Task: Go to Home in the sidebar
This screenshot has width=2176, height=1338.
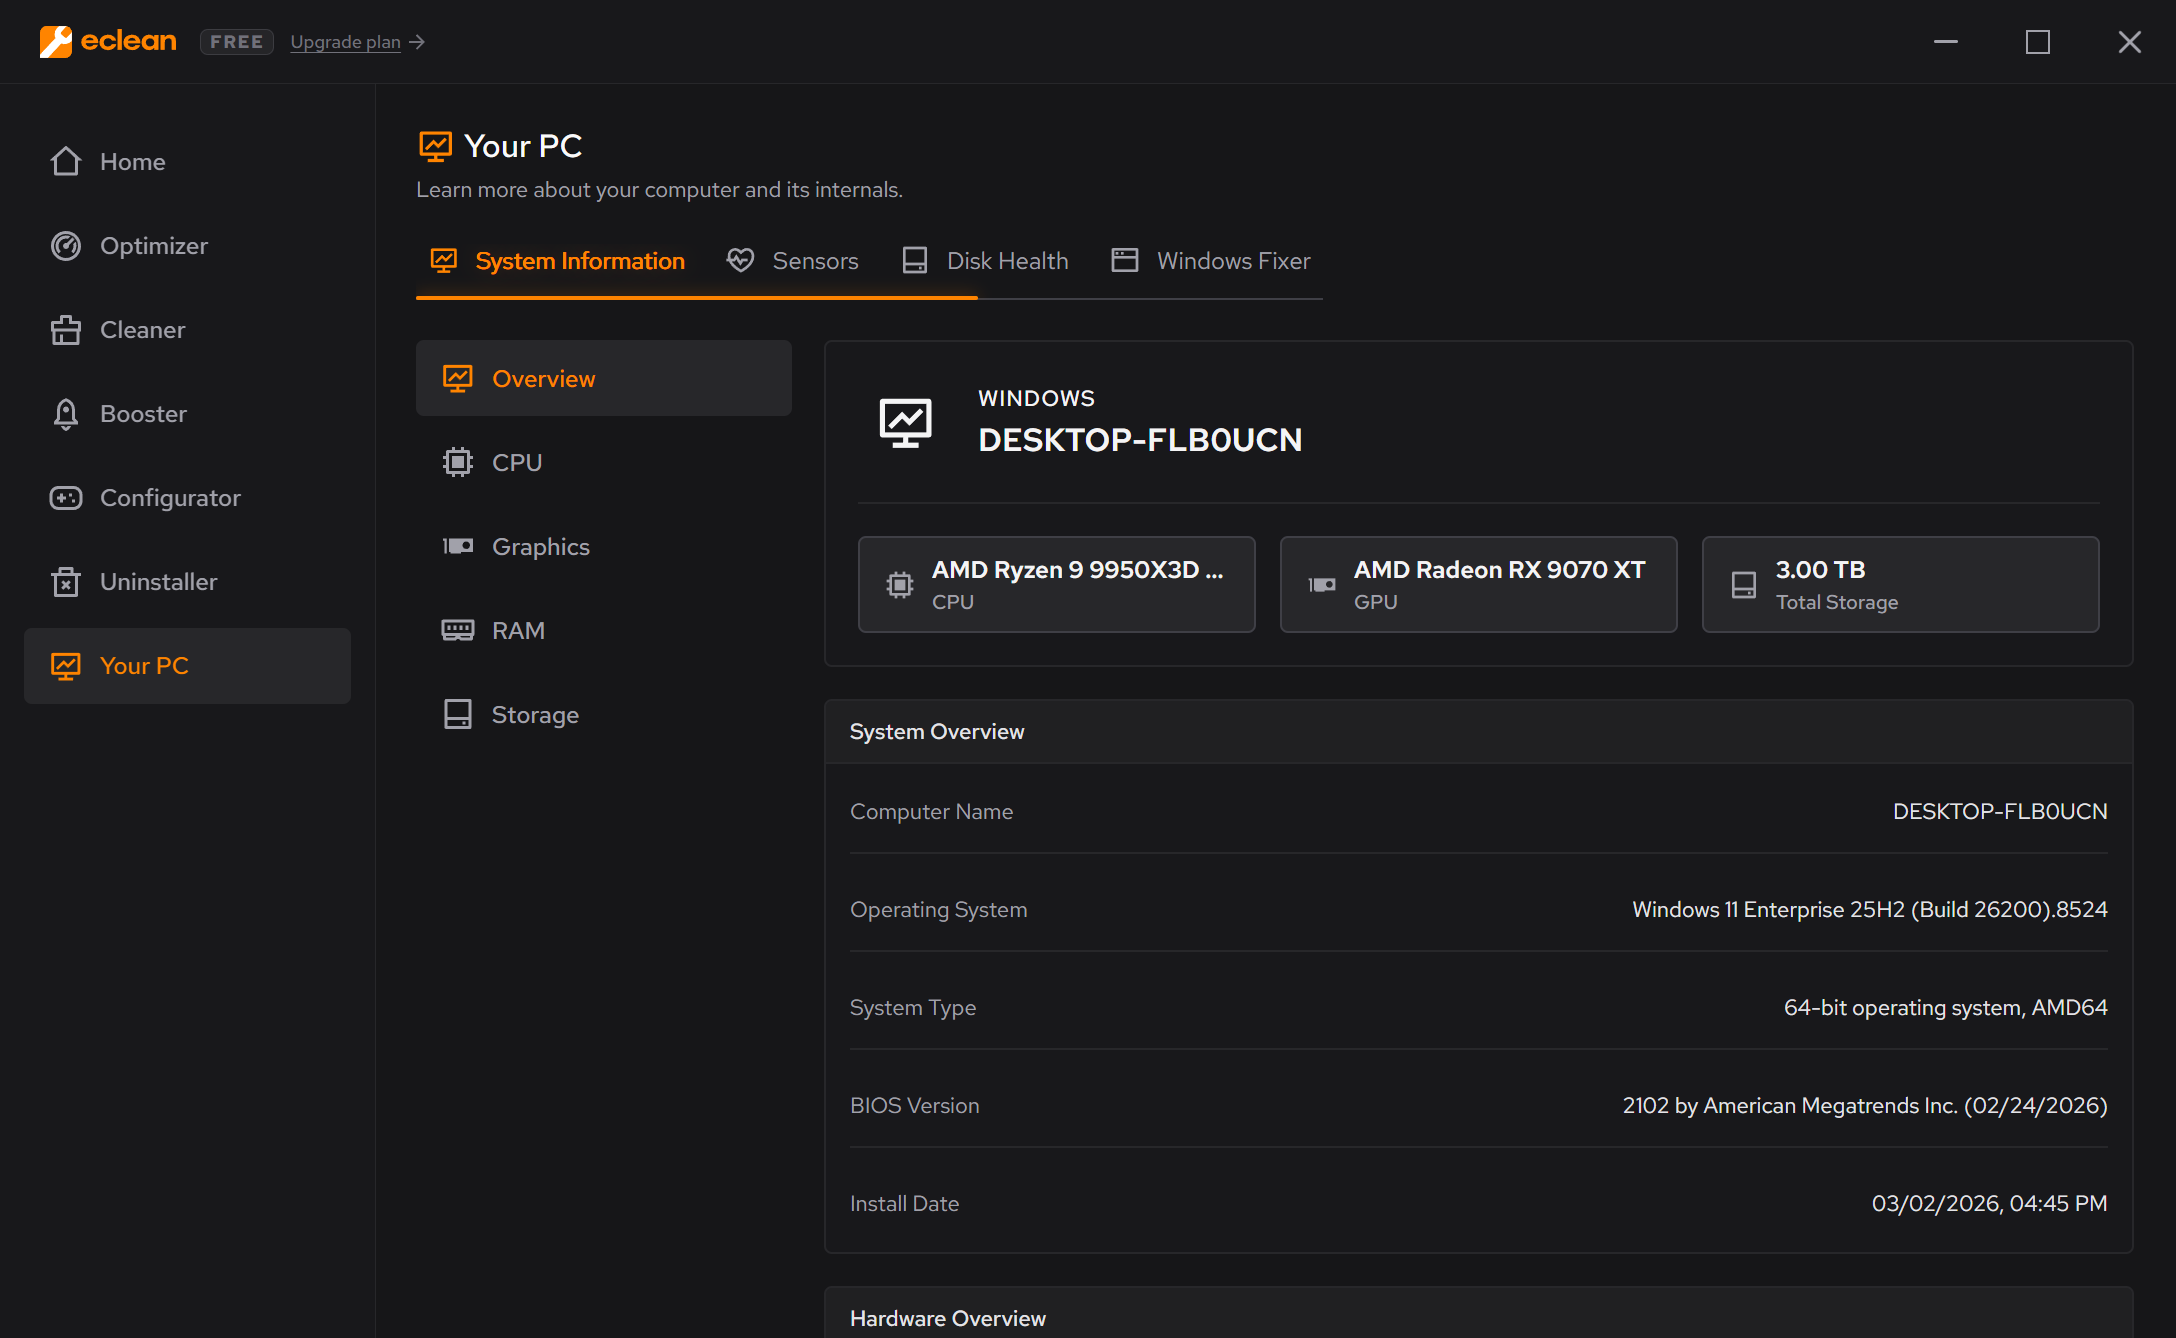Action: (x=188, y=162)
